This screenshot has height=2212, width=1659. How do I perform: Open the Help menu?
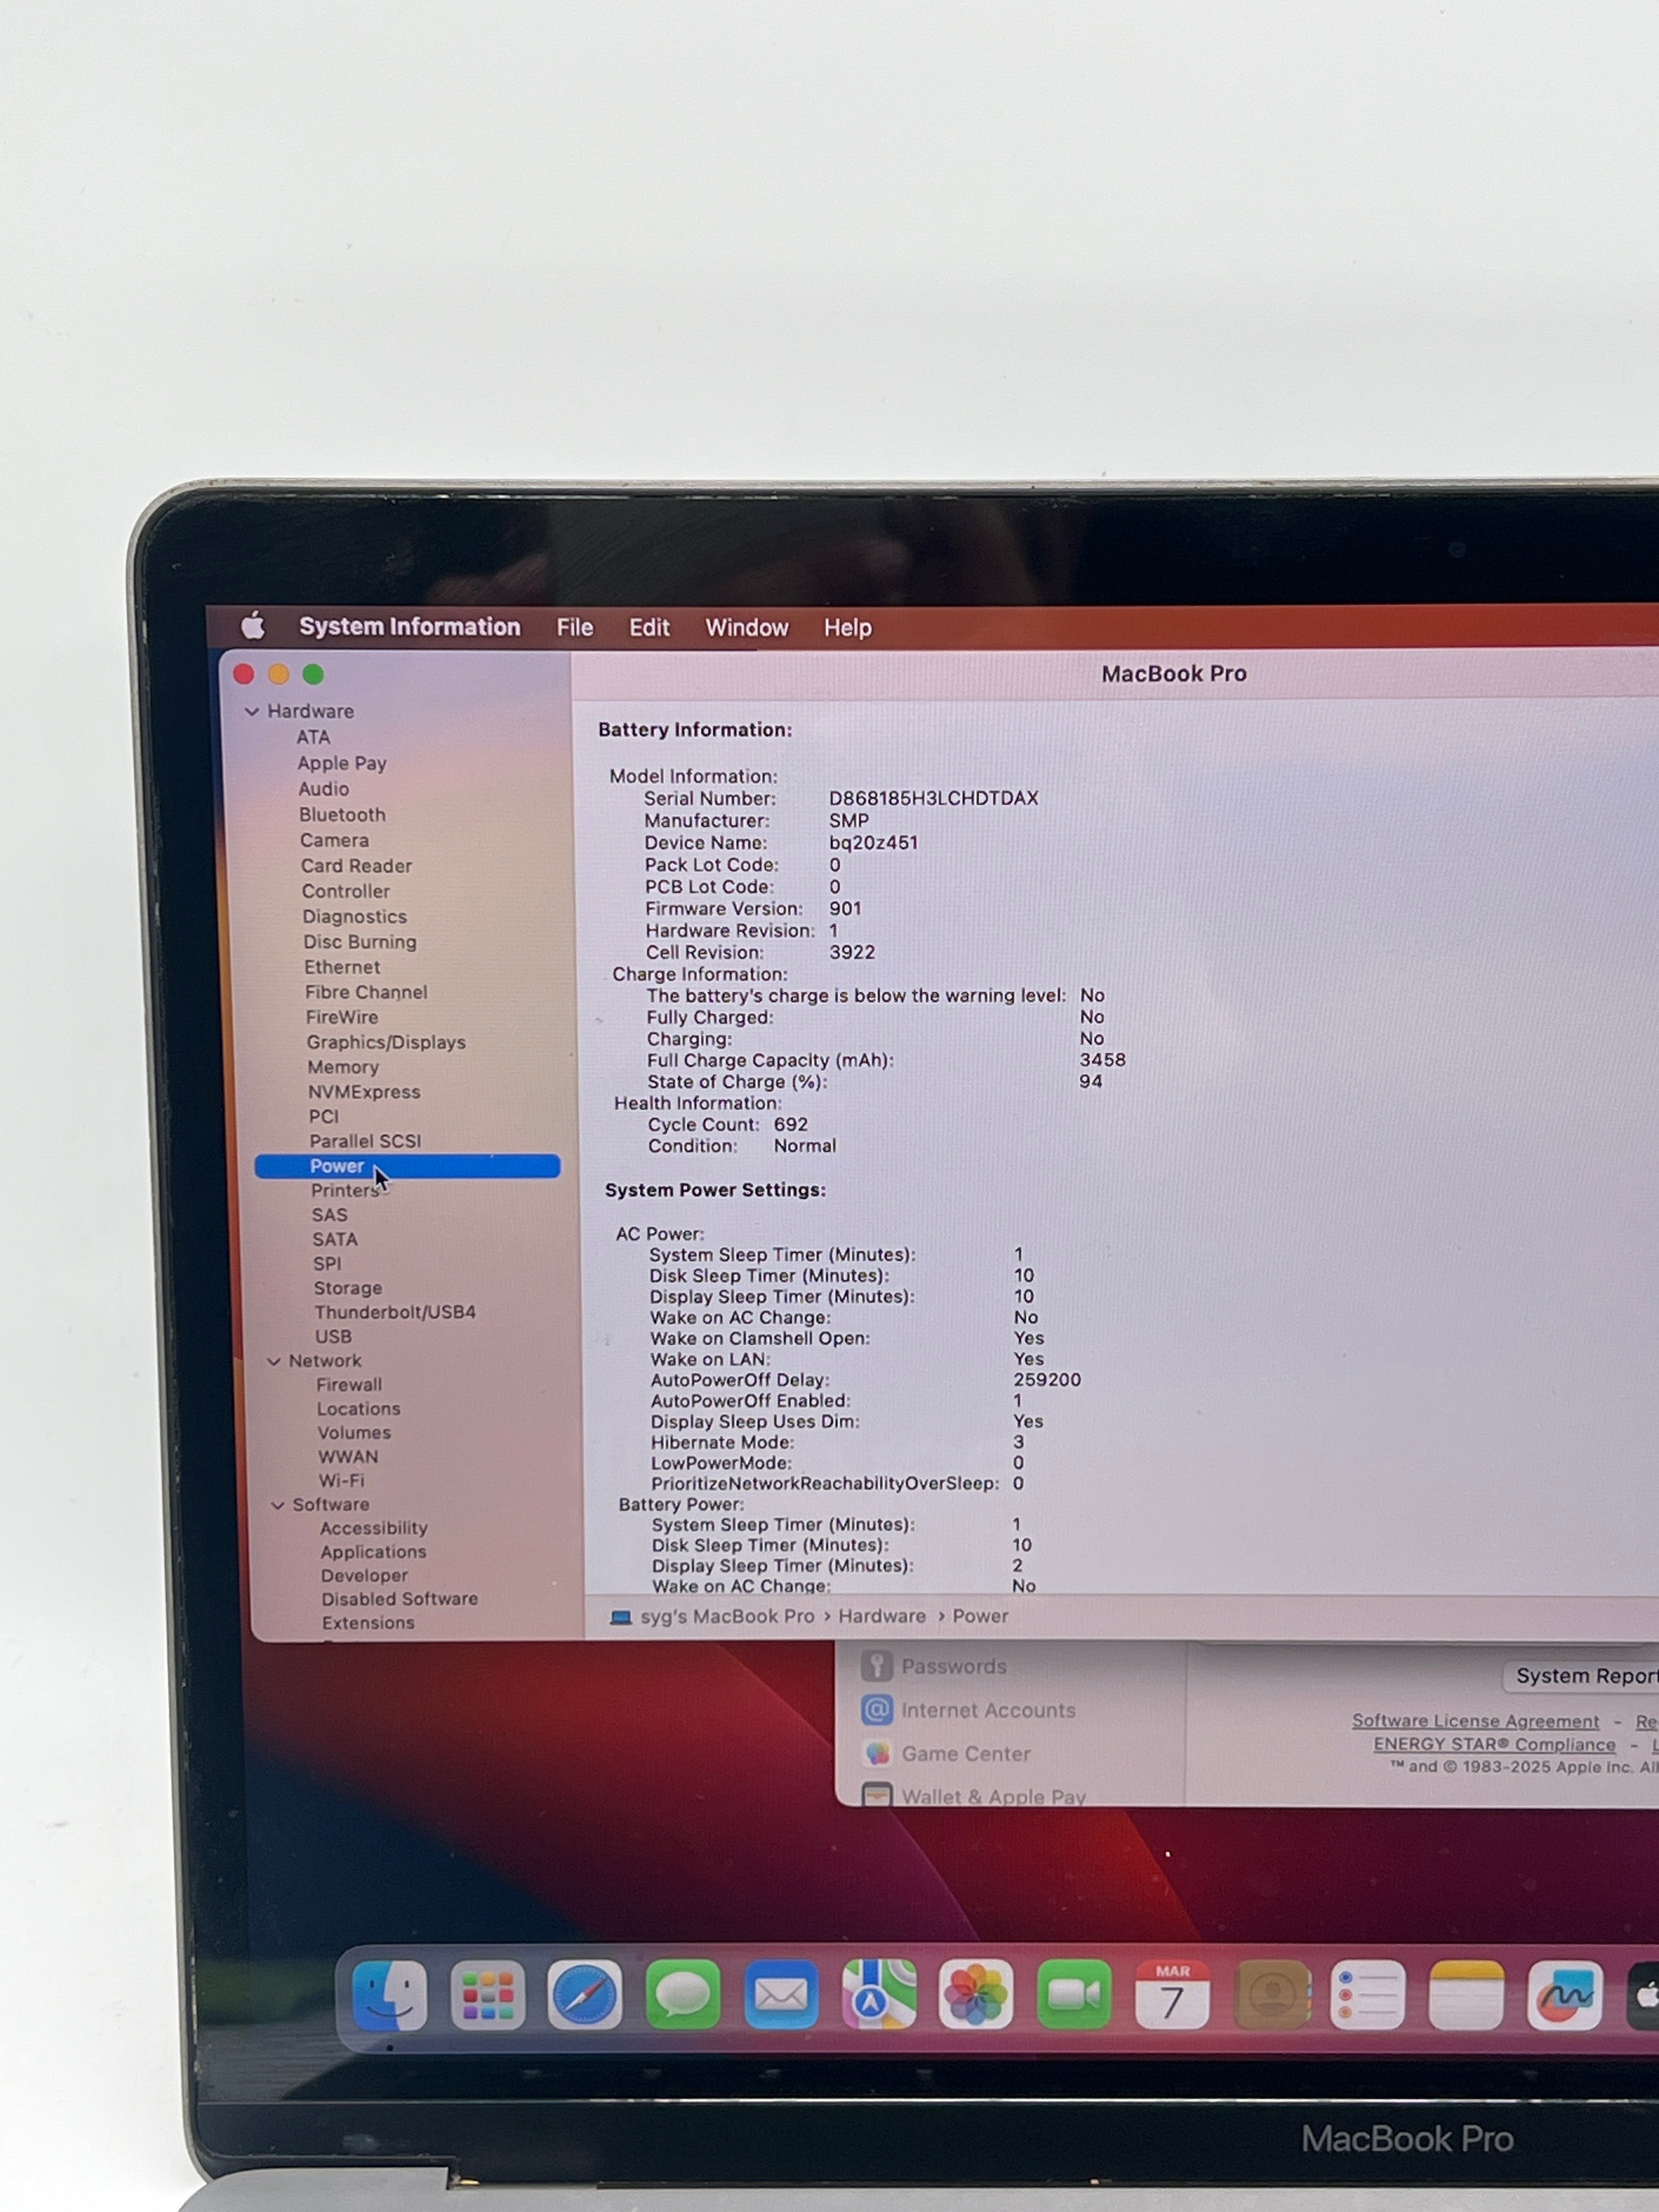[848, 627]
